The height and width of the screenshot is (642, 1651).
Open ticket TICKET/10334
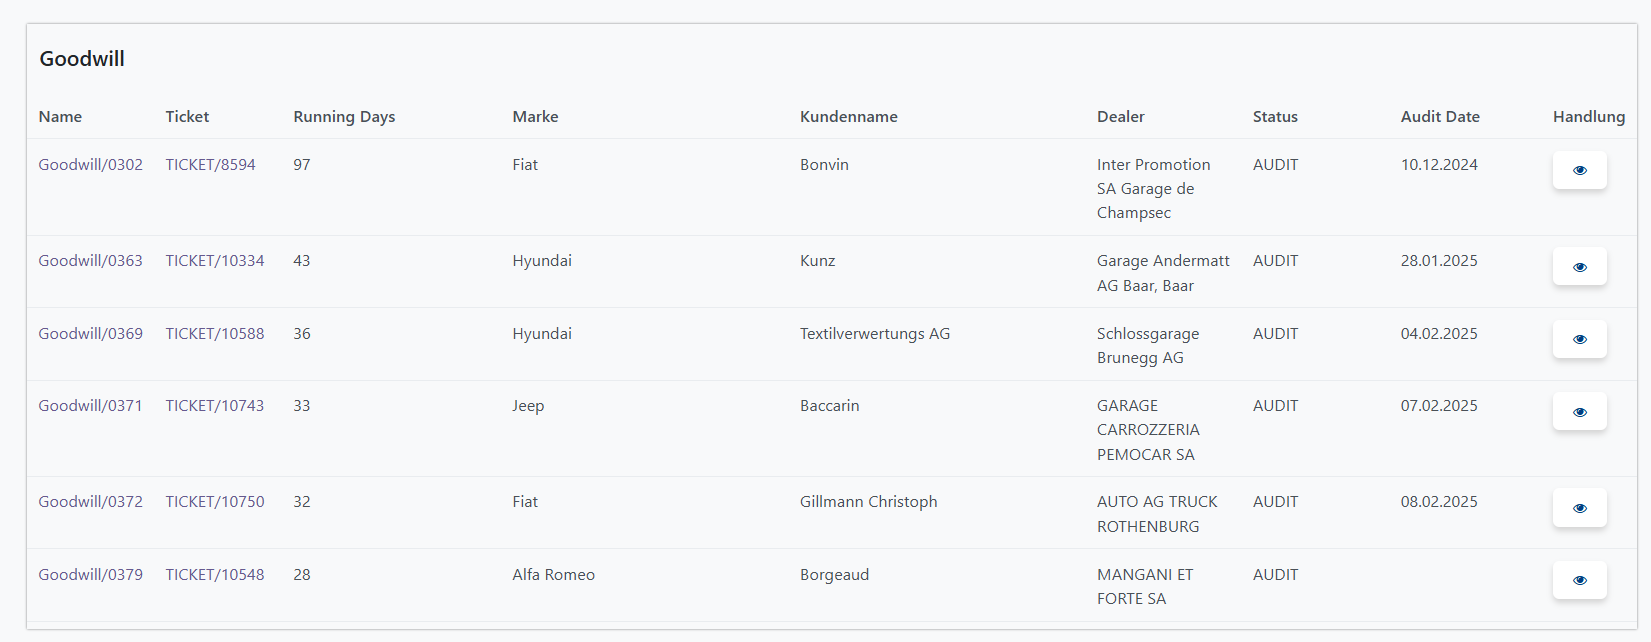(x=215, y=261)
